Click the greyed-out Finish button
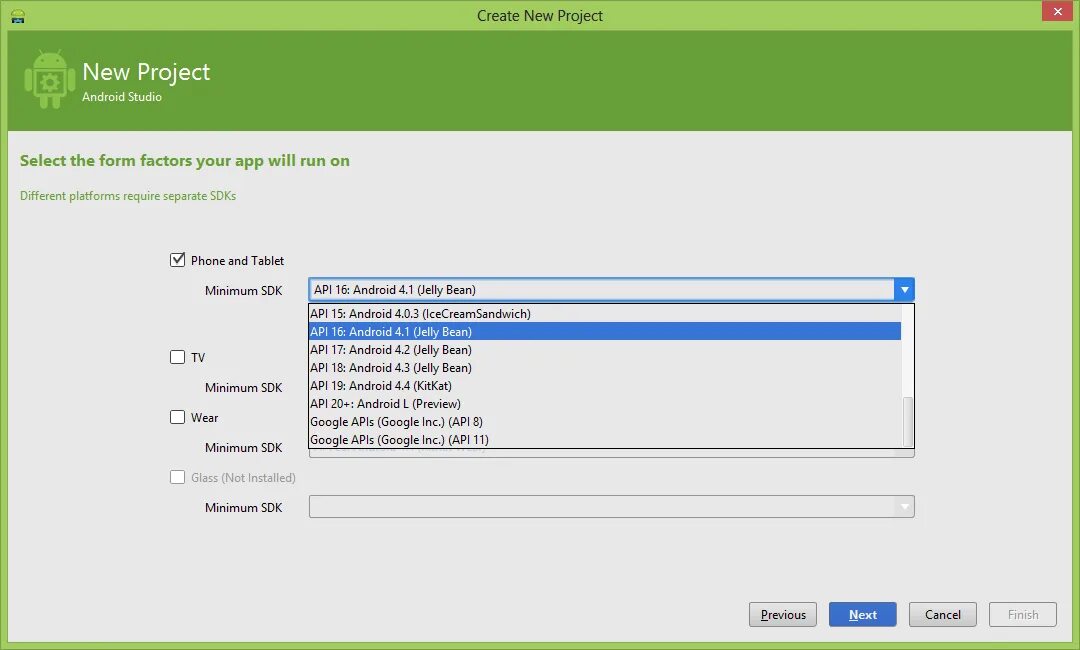Screen dimensions: 1080x650 pyautogui.click(x=1022, y=614)
